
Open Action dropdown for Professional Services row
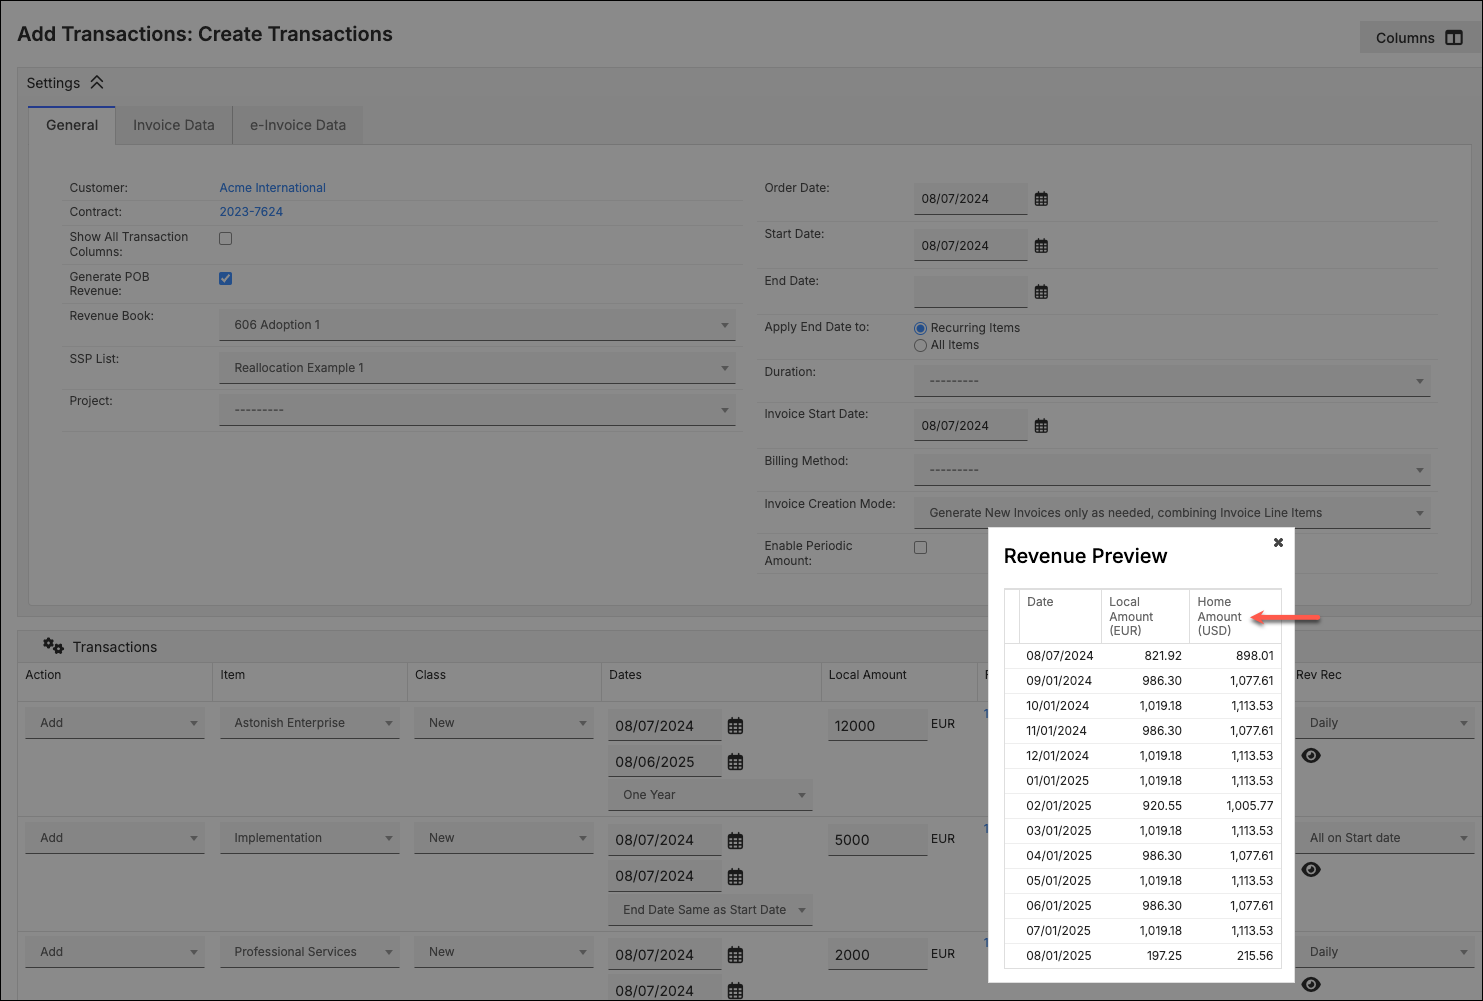tap(115, 952)
